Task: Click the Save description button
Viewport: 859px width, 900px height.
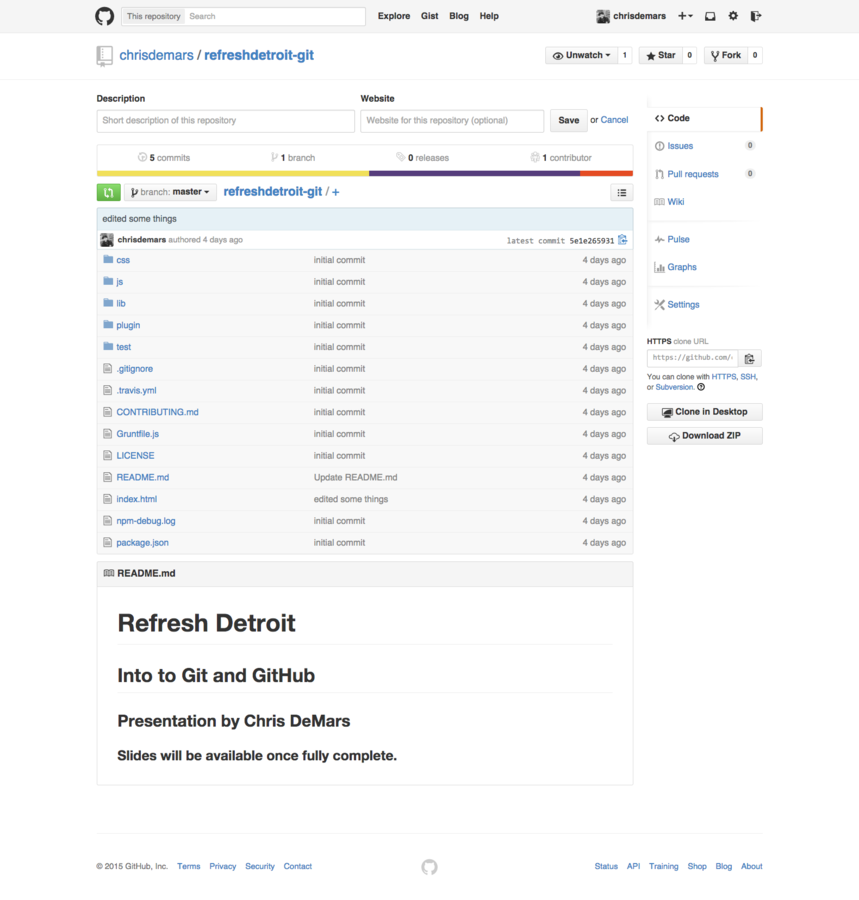Action: pos(569,121)
